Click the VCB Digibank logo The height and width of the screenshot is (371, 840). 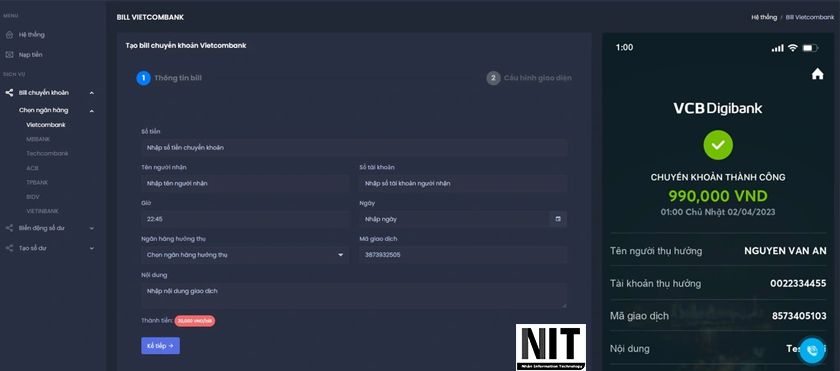pyautogui.click(x=718, y=108)
